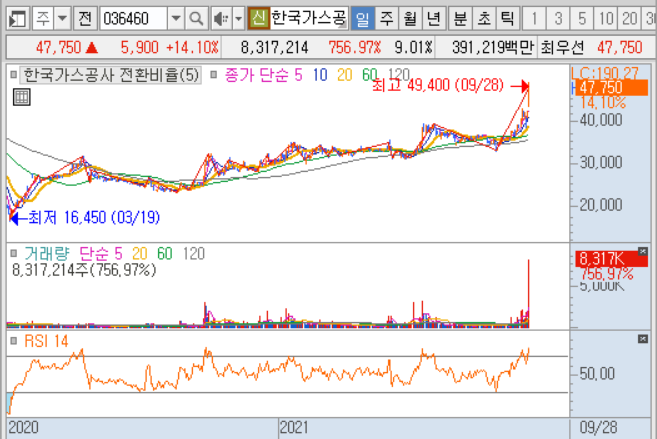Viewport: 657px width, 439px height.
Task: Click the 거래량 volume indicator label
Action: coord(47,253)
